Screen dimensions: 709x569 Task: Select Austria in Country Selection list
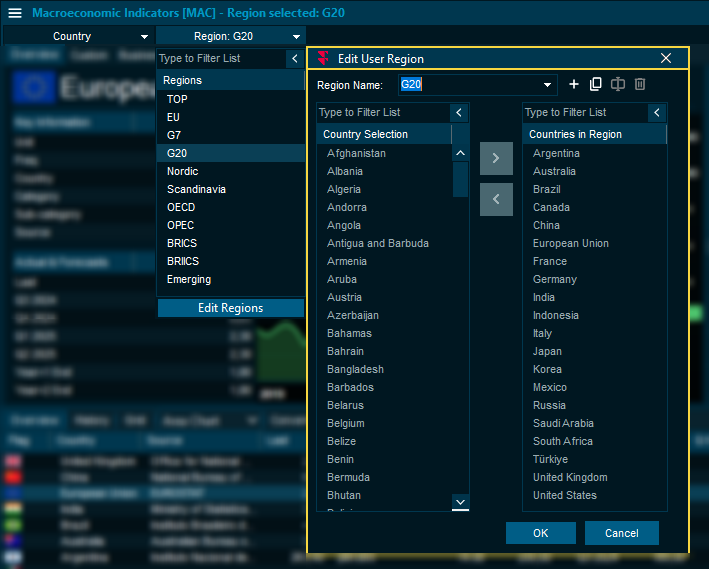point(344,297)
